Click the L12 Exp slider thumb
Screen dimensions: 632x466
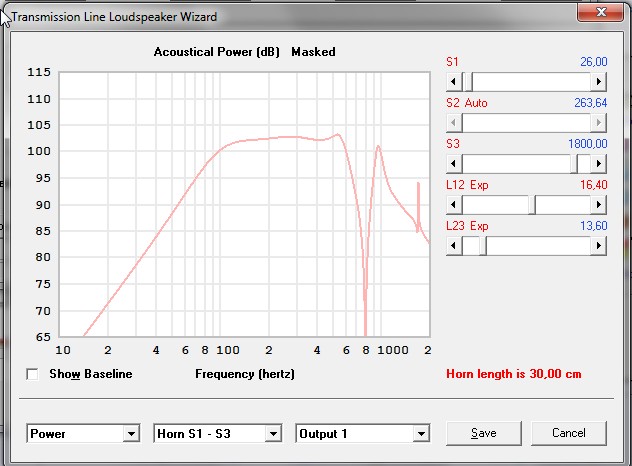532,205
